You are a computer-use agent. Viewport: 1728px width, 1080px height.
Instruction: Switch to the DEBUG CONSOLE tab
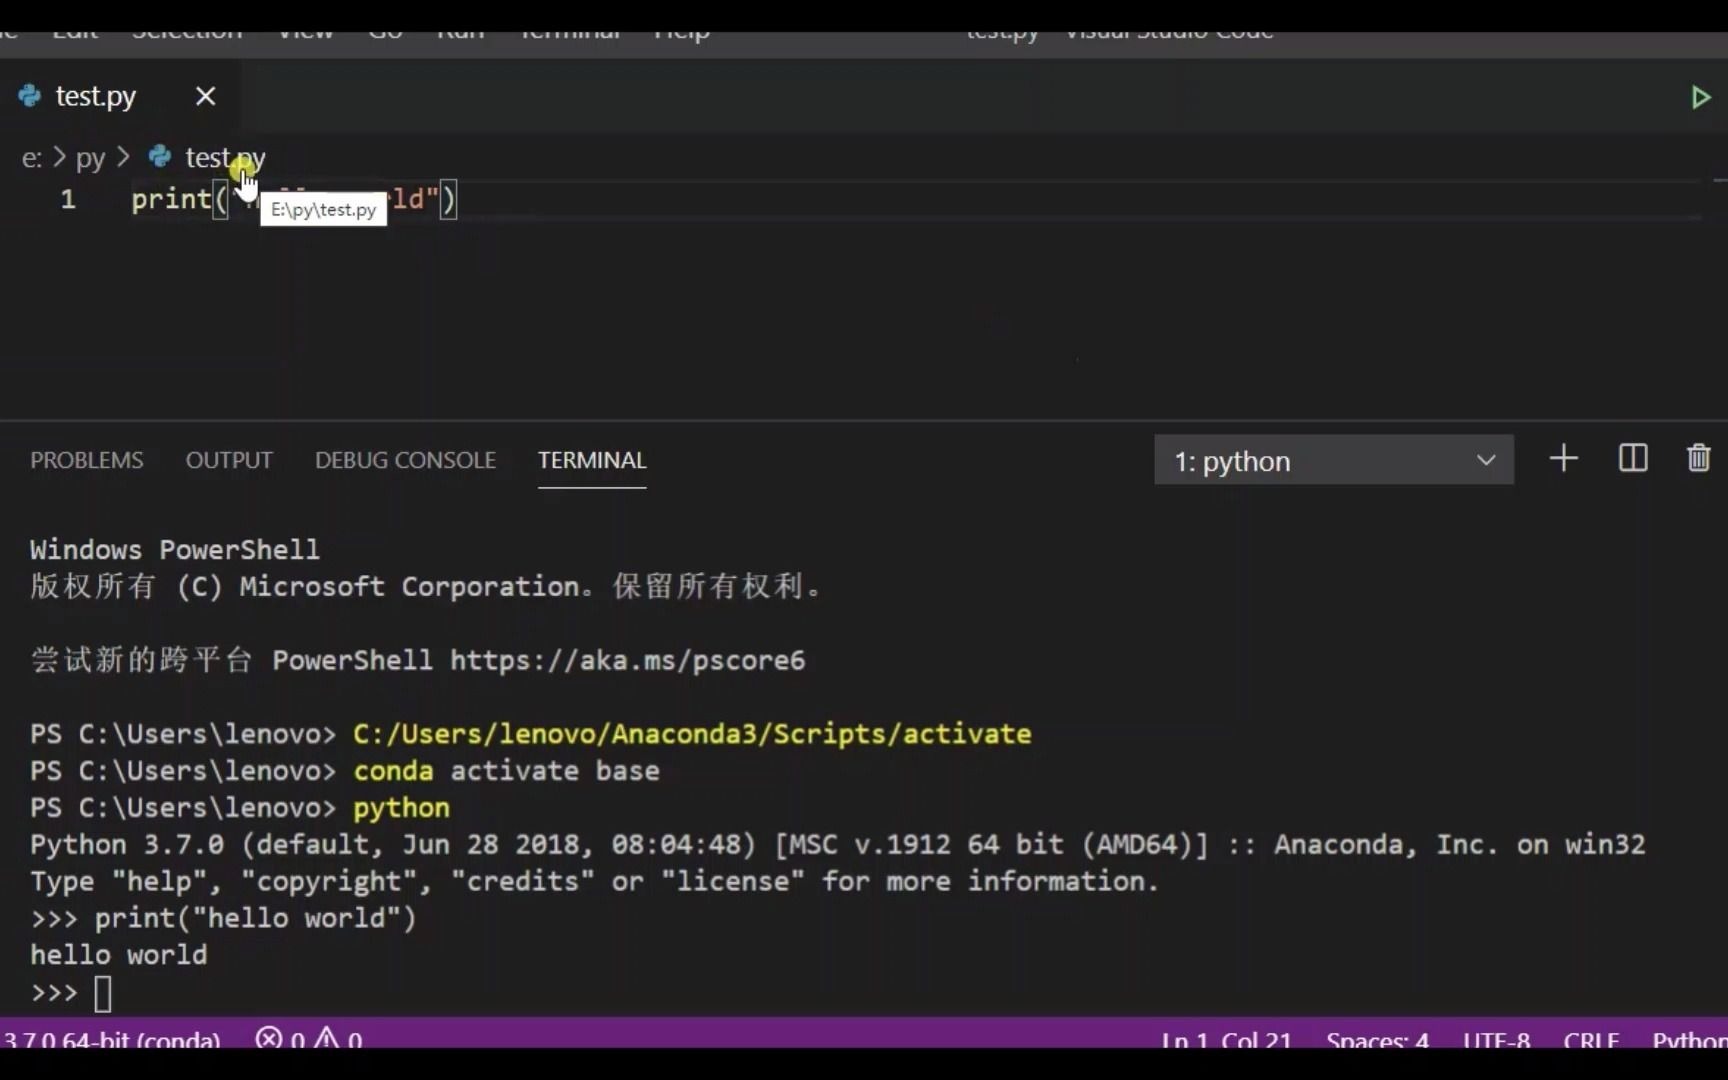[x=405, y=460]
